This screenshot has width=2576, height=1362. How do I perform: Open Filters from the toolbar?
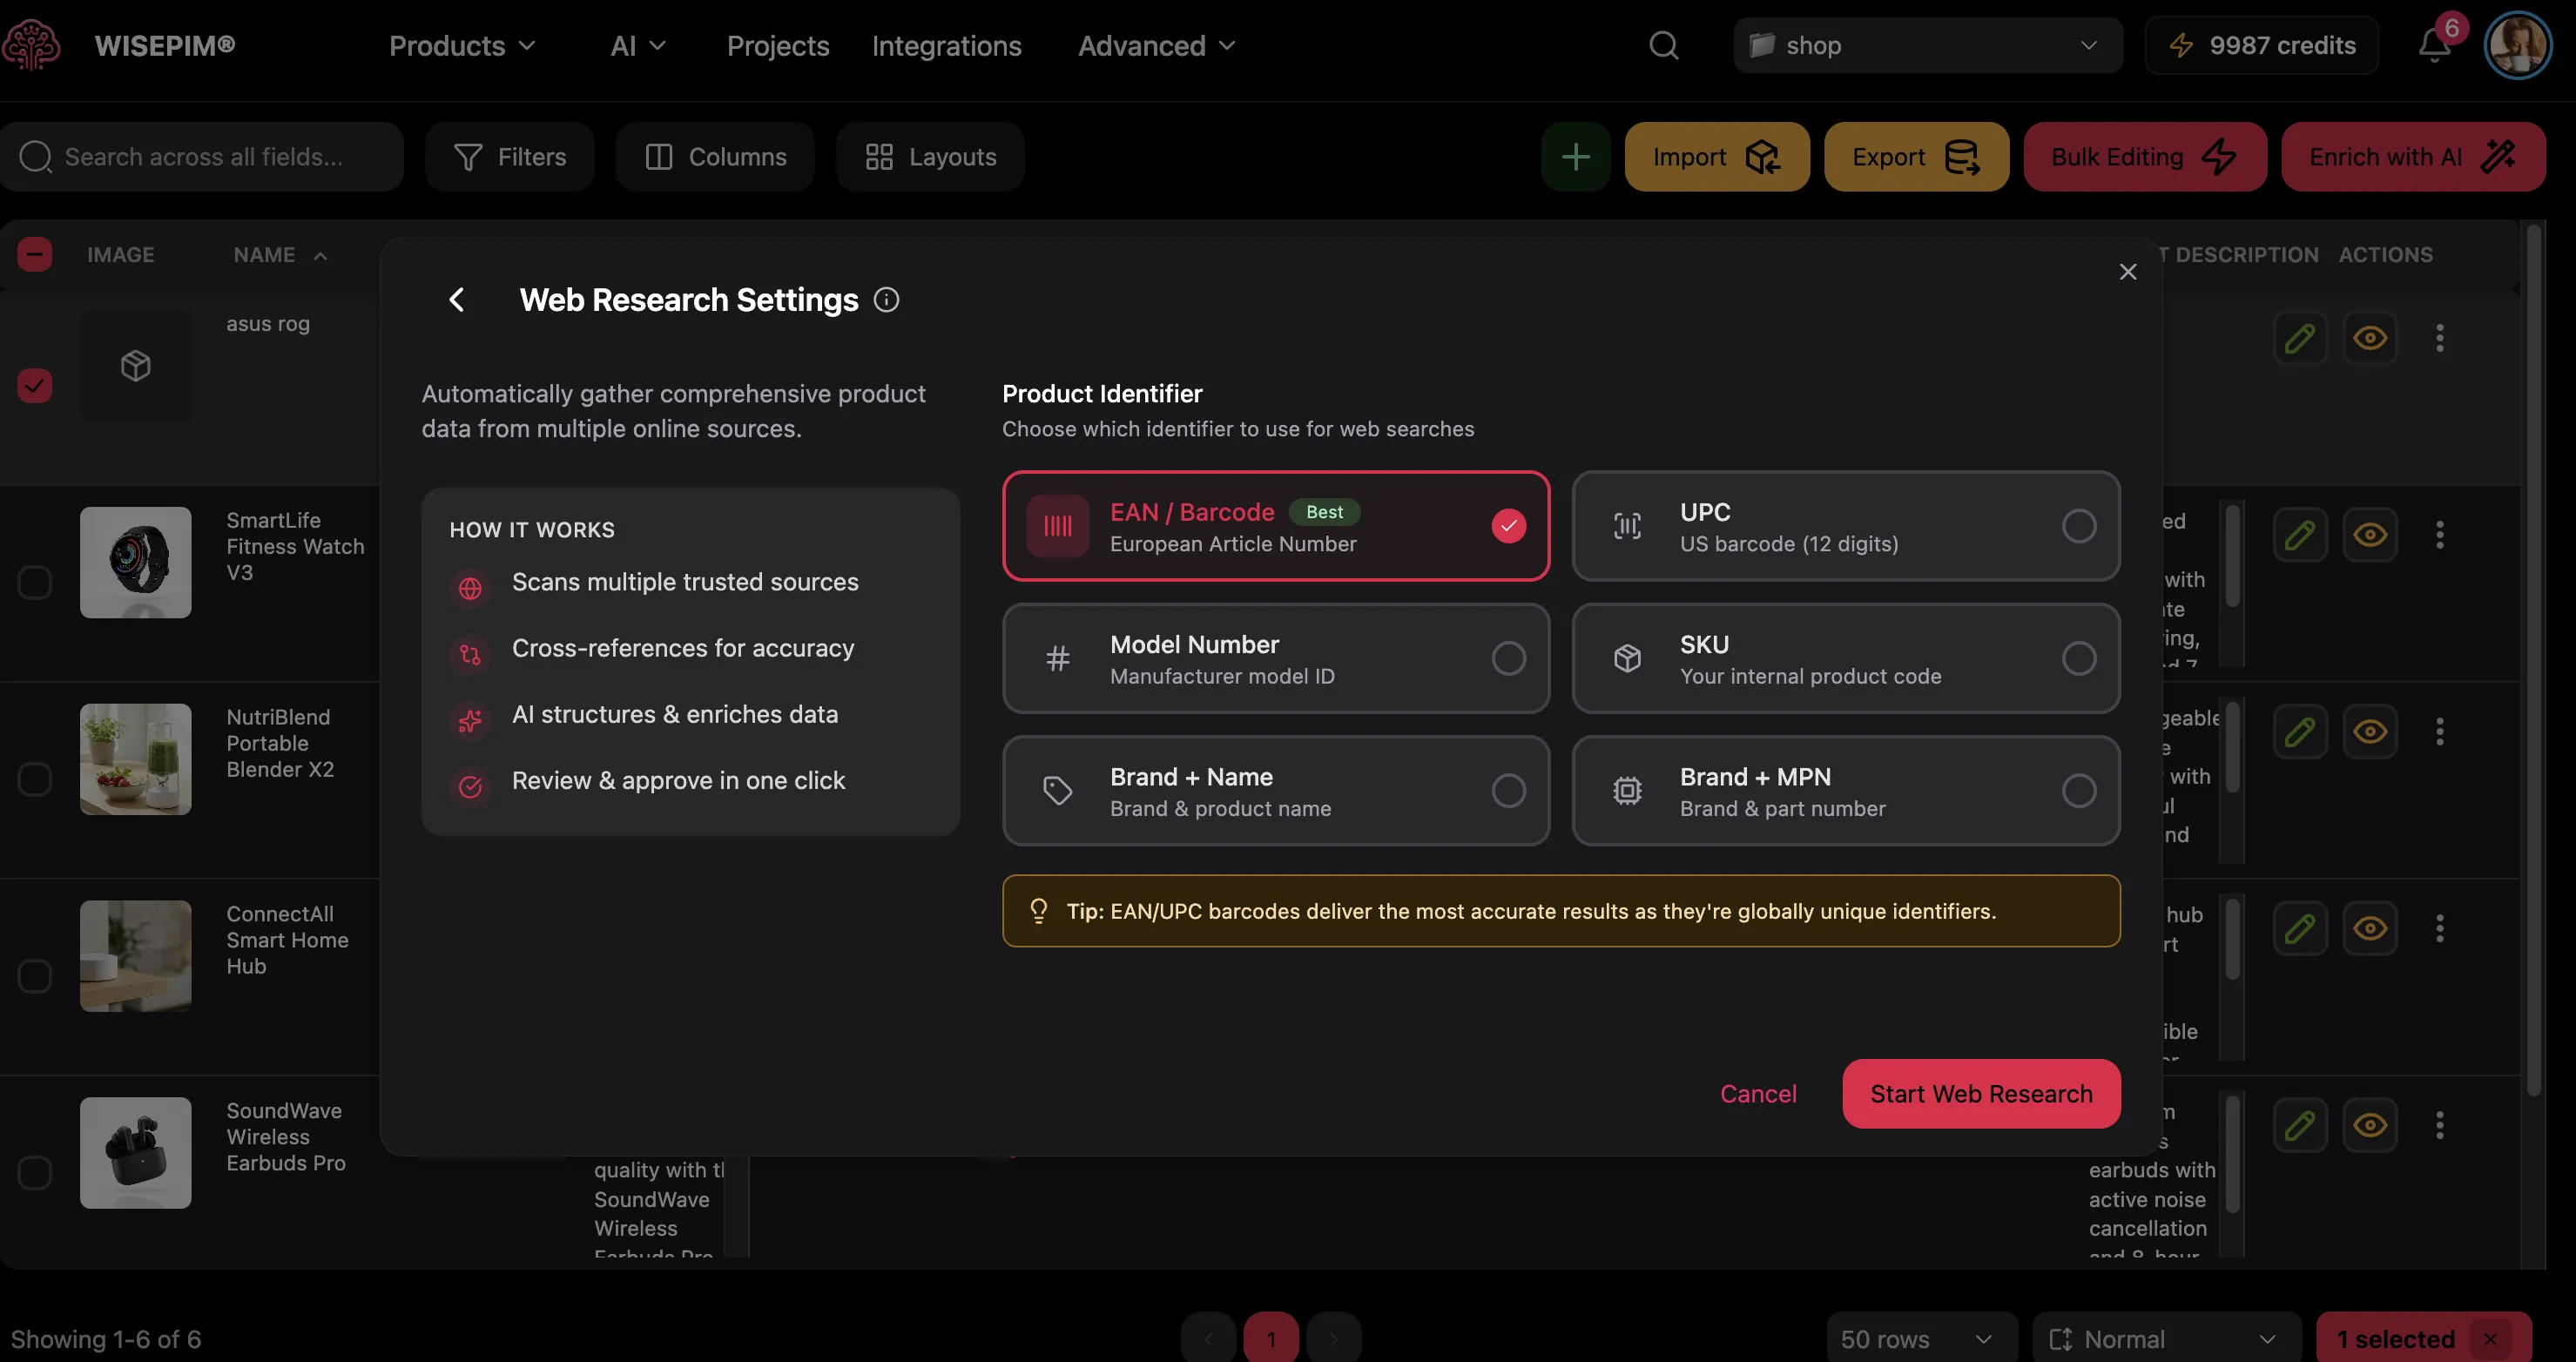(510, 156)
